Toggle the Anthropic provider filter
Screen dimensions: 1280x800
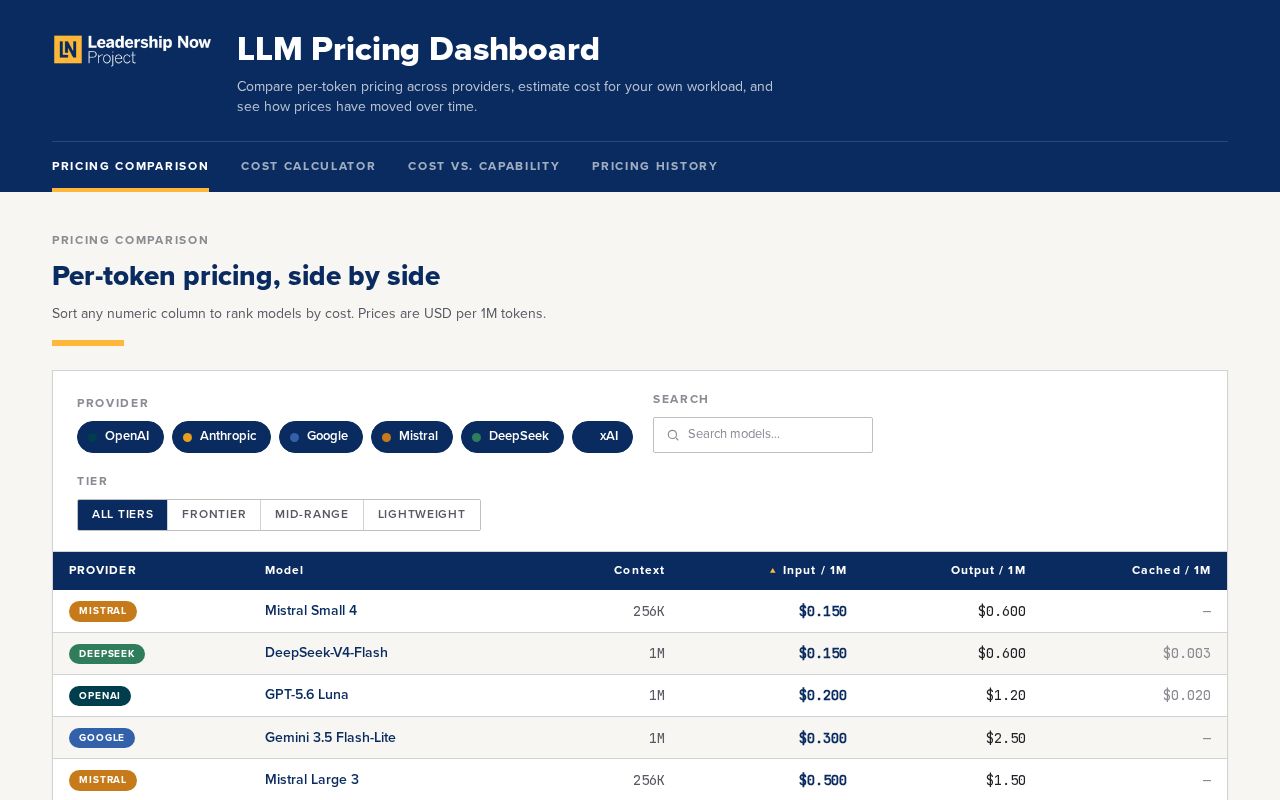click(x=221, y=437)
